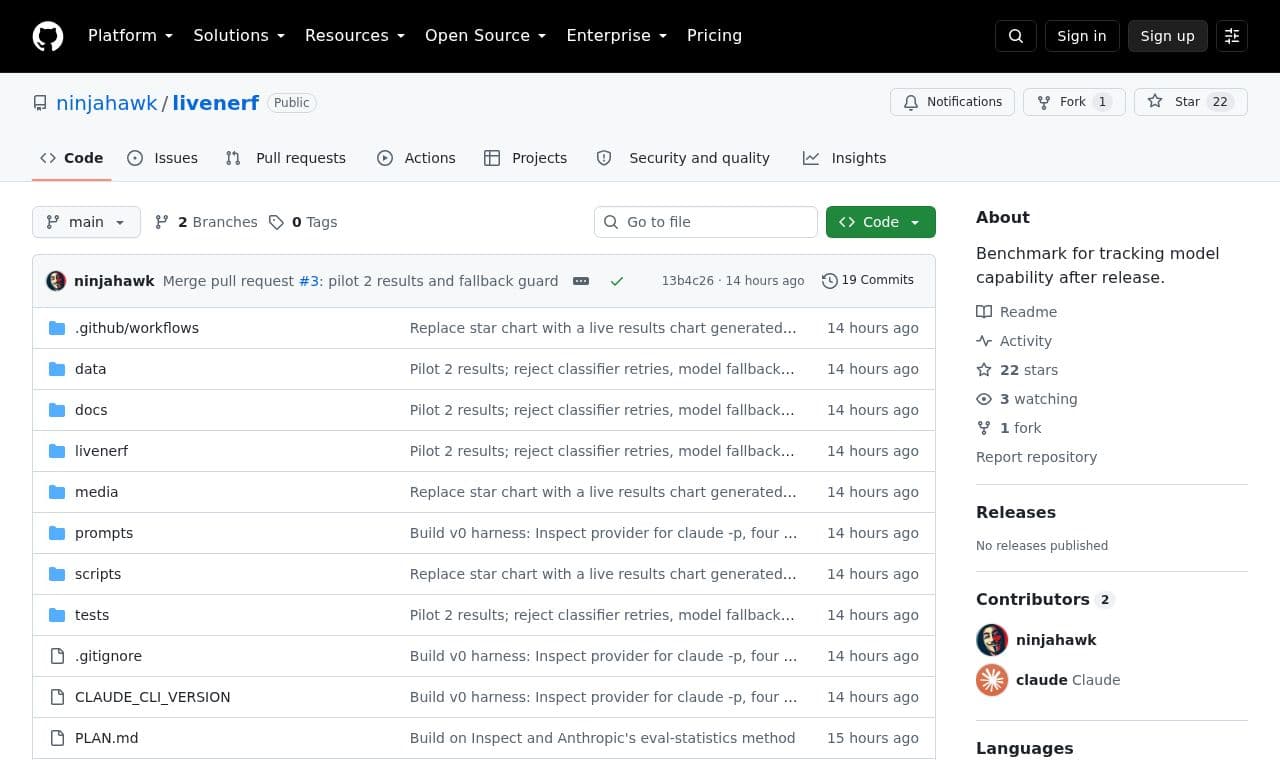Viewport: 1280px width, 760px height.
Task: Click the Star icon button
Action: 1190,102
